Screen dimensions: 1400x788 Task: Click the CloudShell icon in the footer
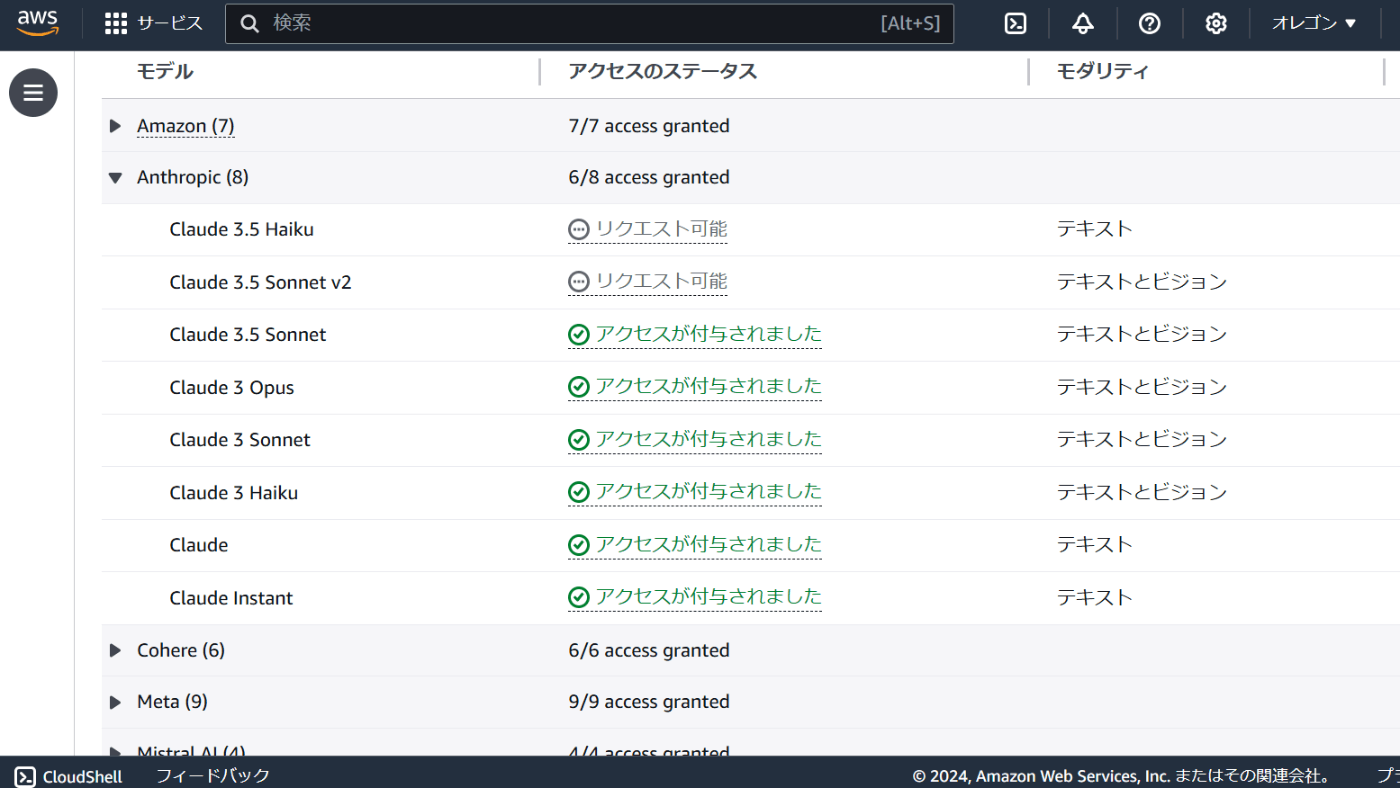26,776
